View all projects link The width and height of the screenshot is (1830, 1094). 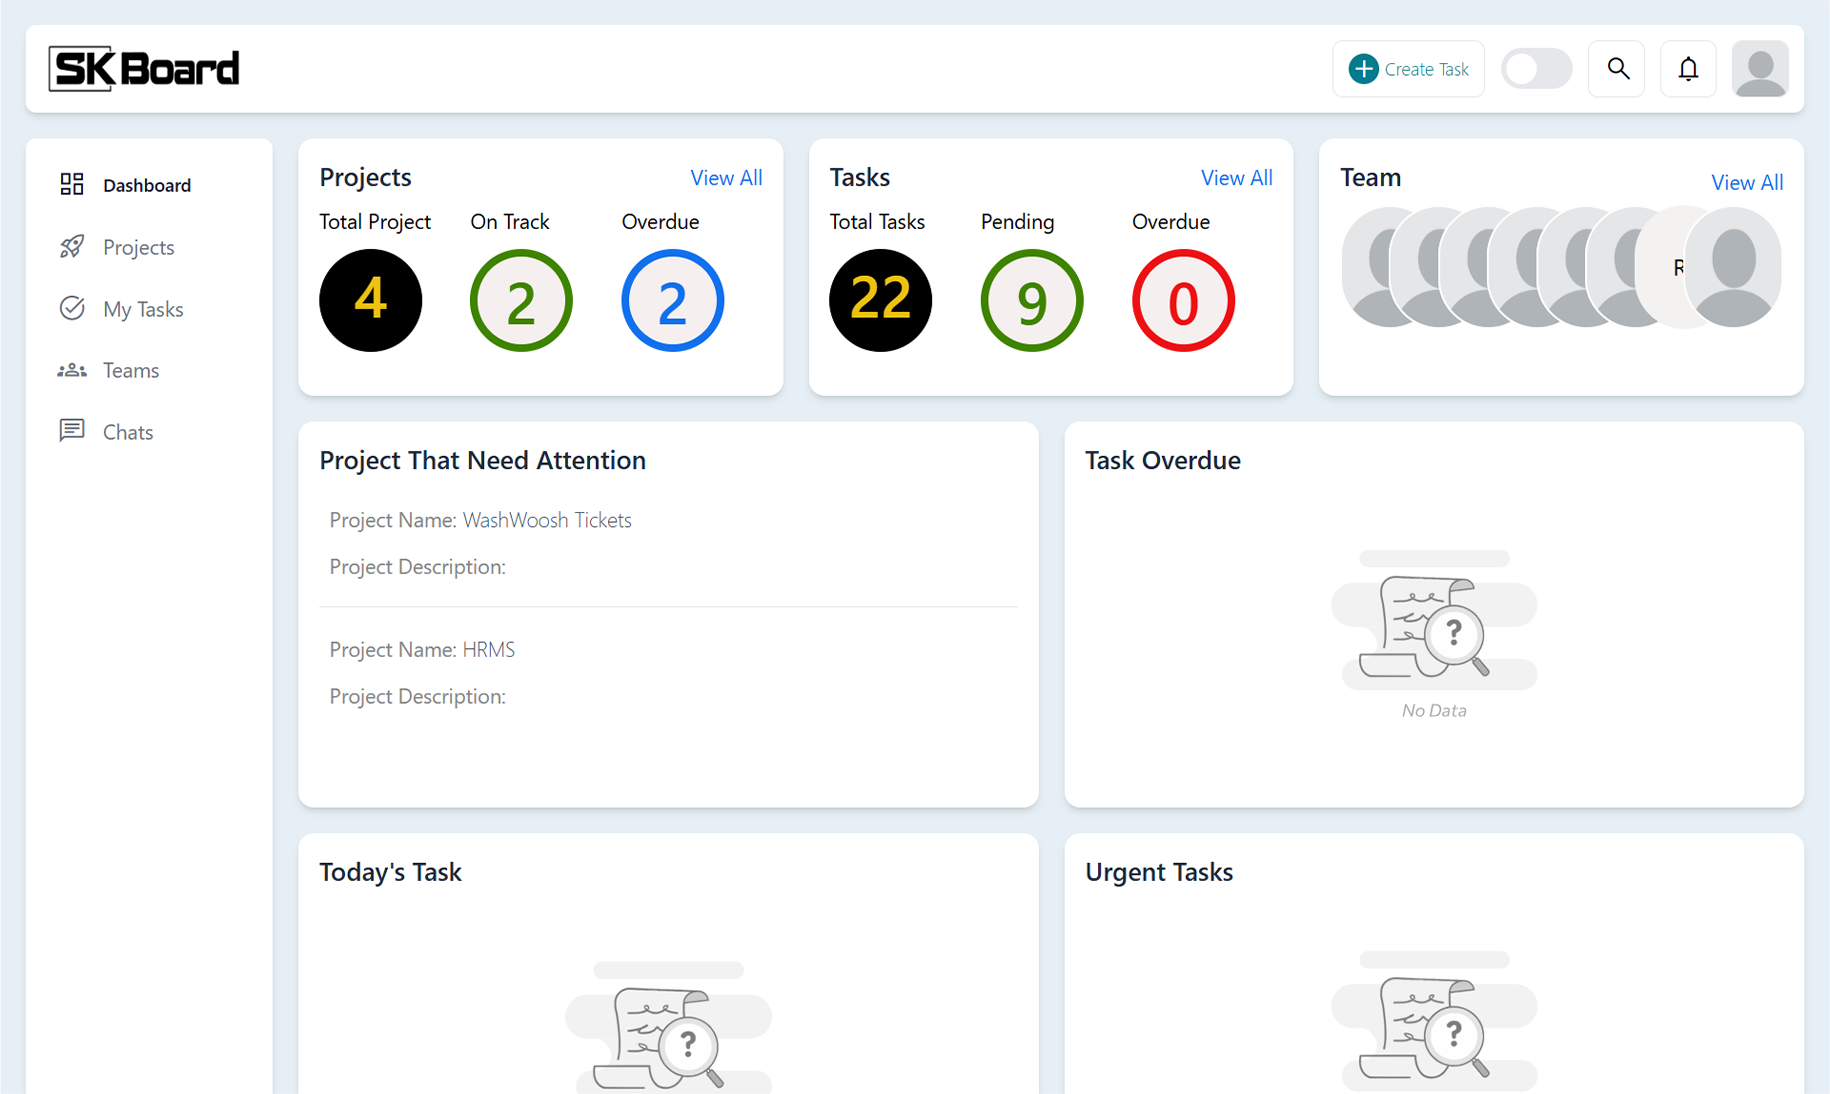(725, 178)
